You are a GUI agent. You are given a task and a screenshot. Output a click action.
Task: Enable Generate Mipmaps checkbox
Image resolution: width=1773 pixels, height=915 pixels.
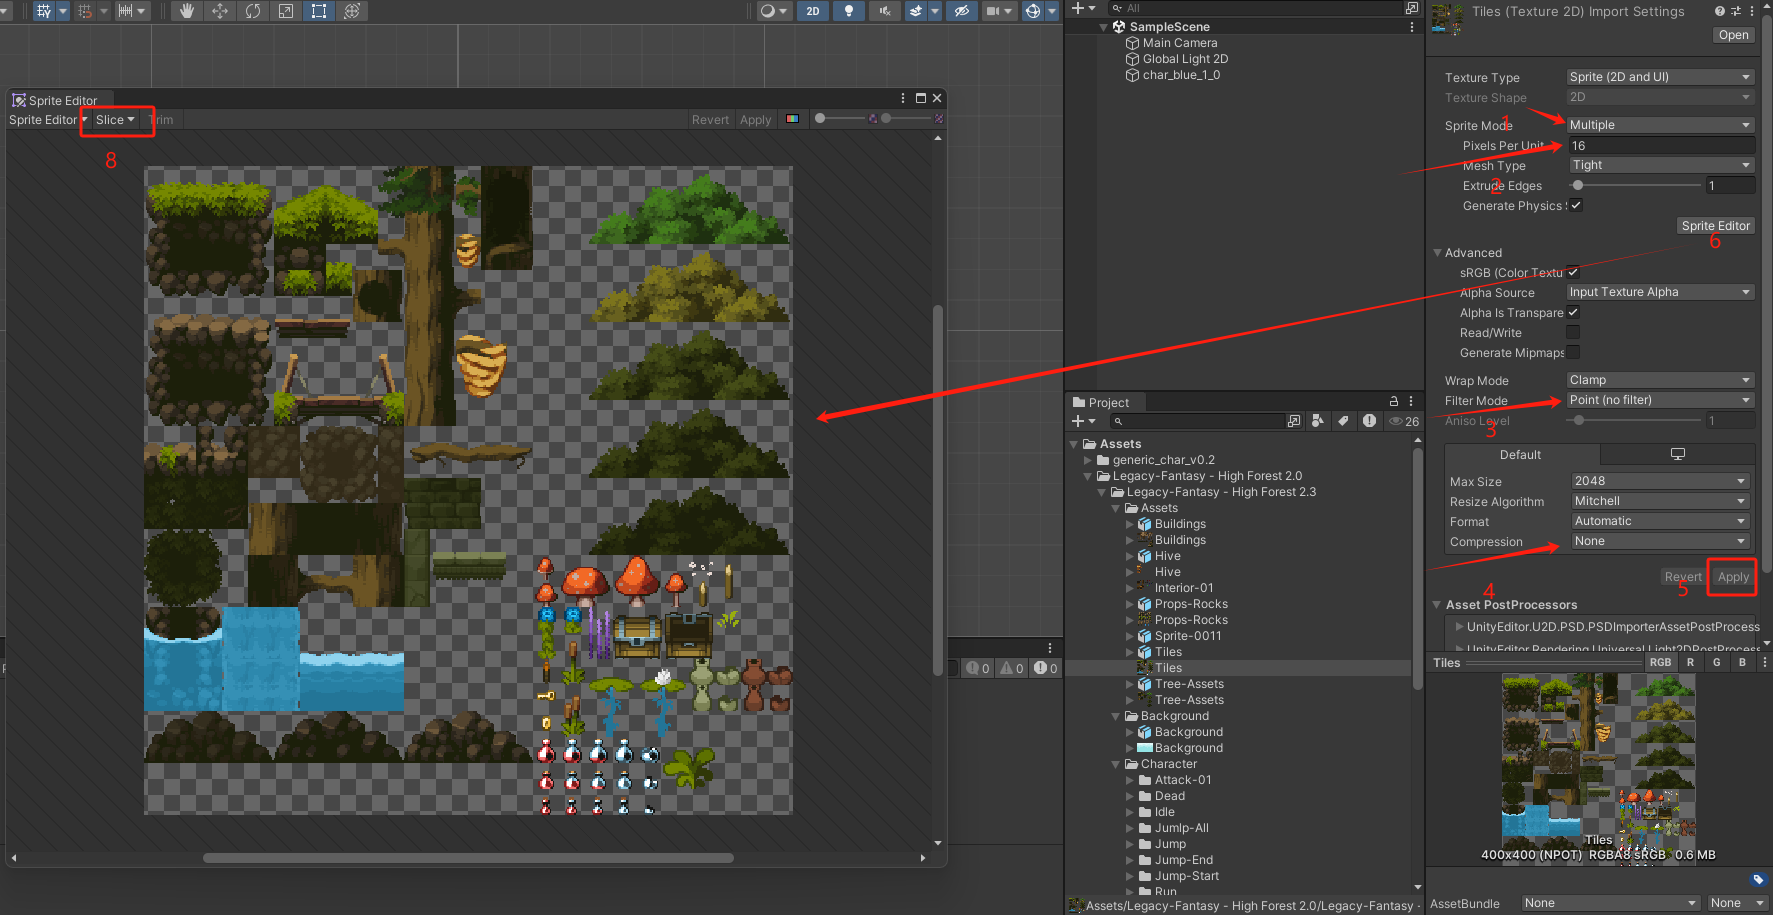(x=1573, y=352)
